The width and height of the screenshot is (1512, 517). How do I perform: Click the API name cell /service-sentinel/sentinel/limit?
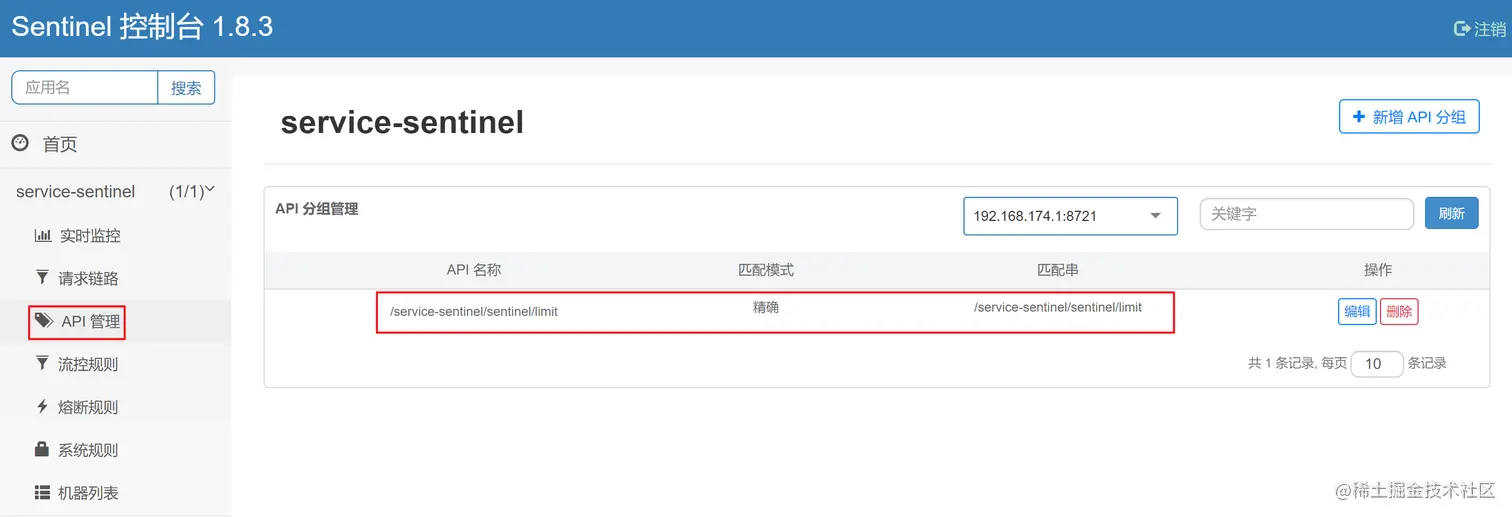tap(474, 311)
